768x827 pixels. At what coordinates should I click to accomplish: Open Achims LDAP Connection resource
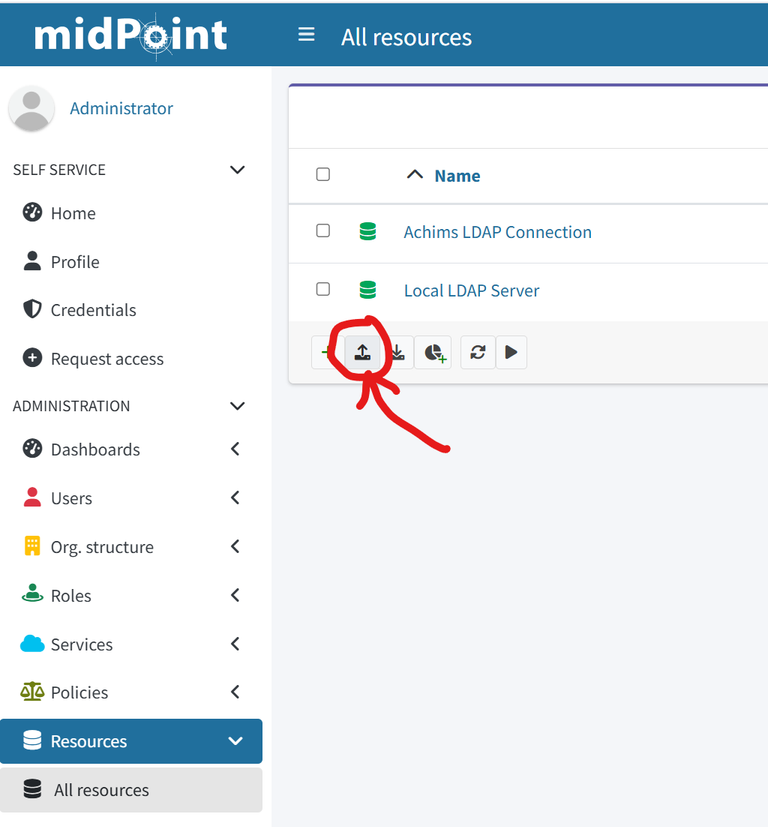click(497, 232)
